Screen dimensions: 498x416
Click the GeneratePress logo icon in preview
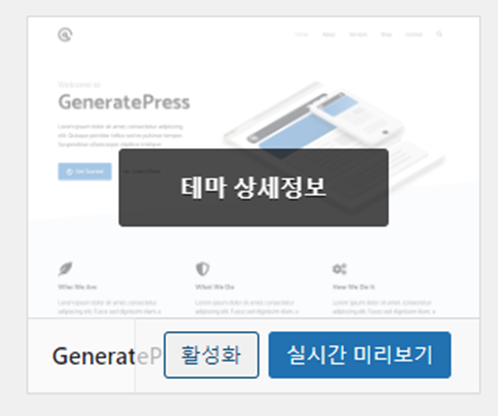(x=65, y=35)
